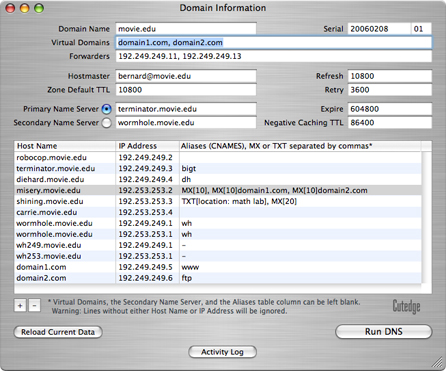Open the Activity Log
Viewport: 446px width, 371px height.
coord(222,352)
